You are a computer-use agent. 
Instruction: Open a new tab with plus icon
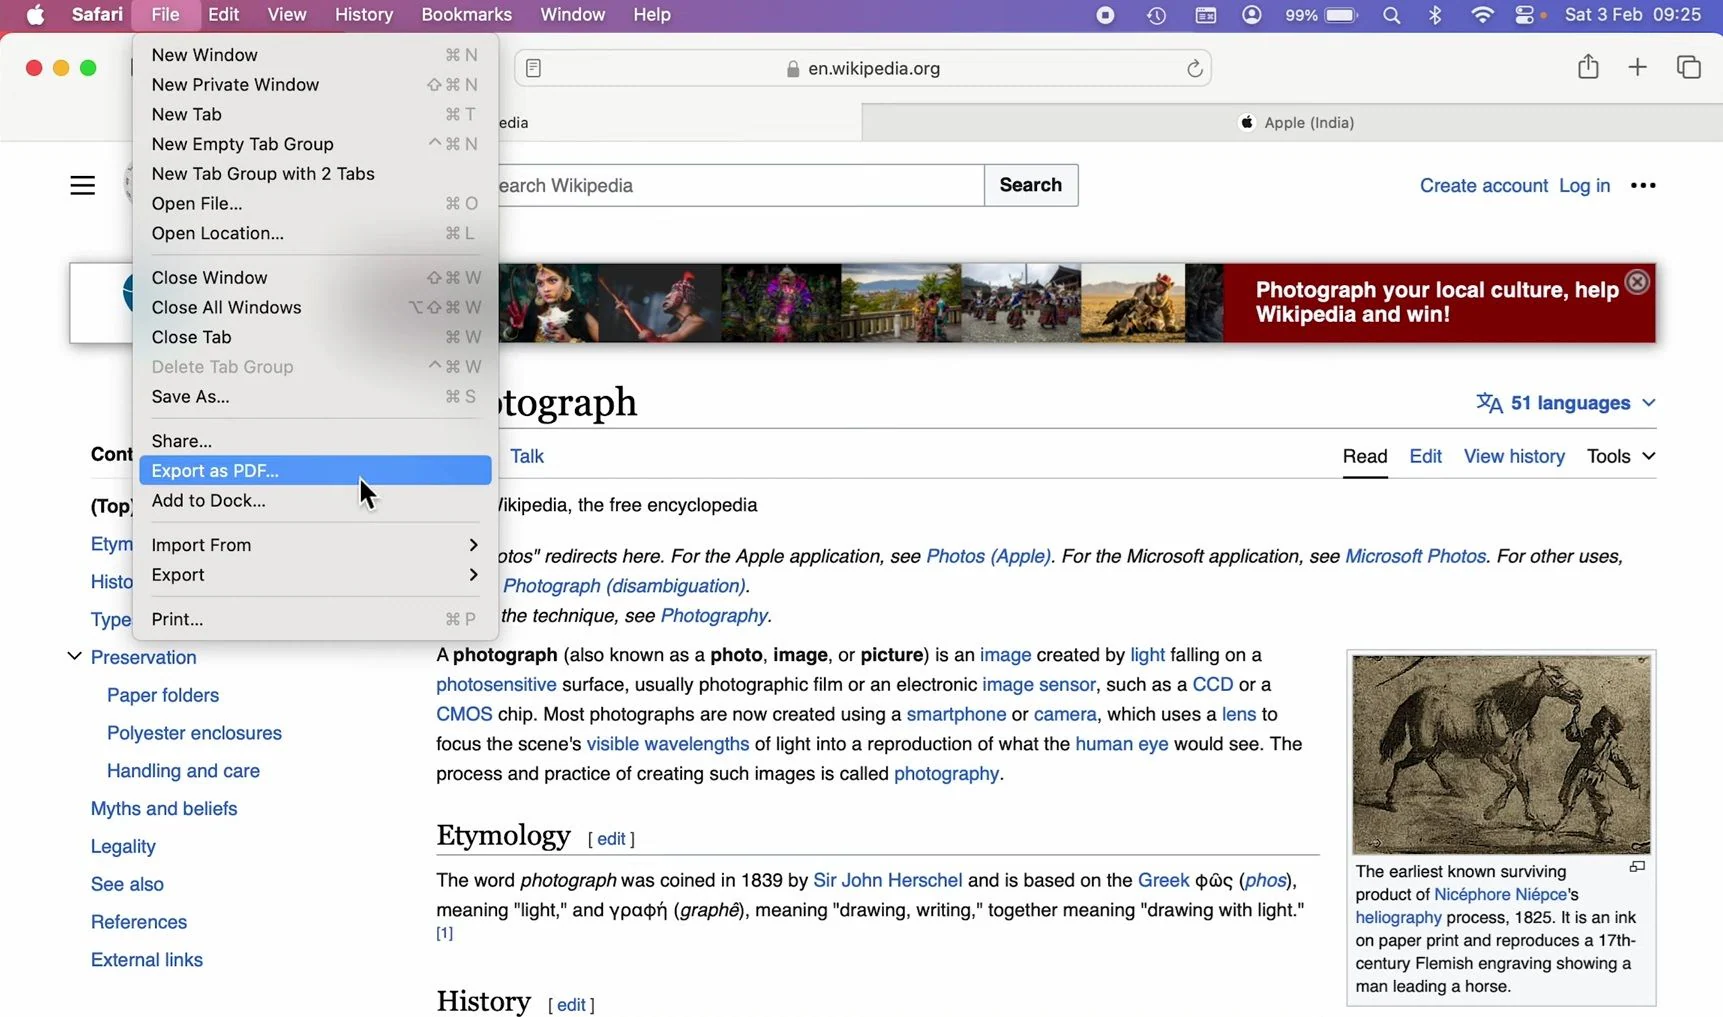coord(1637,67)
